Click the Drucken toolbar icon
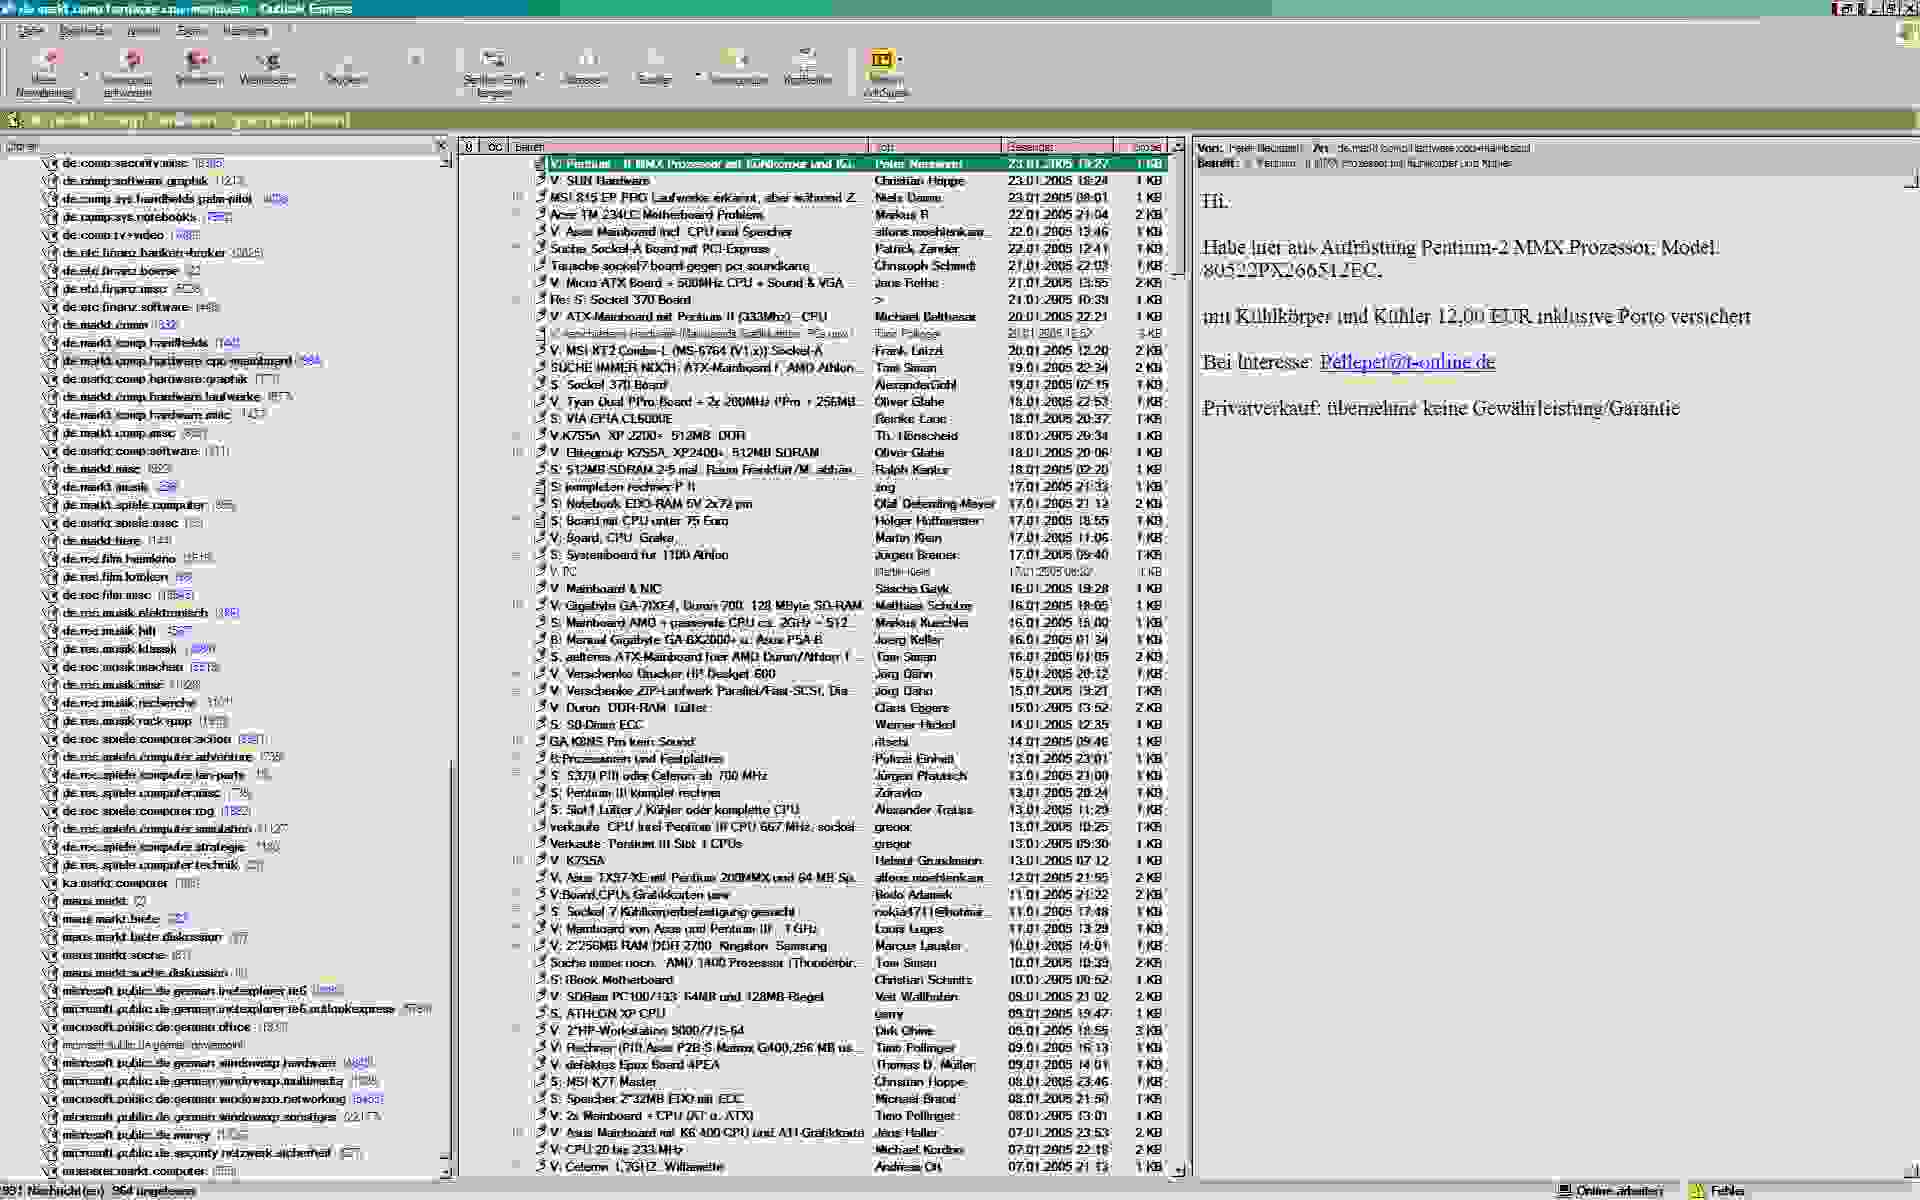 pos(346,68)
